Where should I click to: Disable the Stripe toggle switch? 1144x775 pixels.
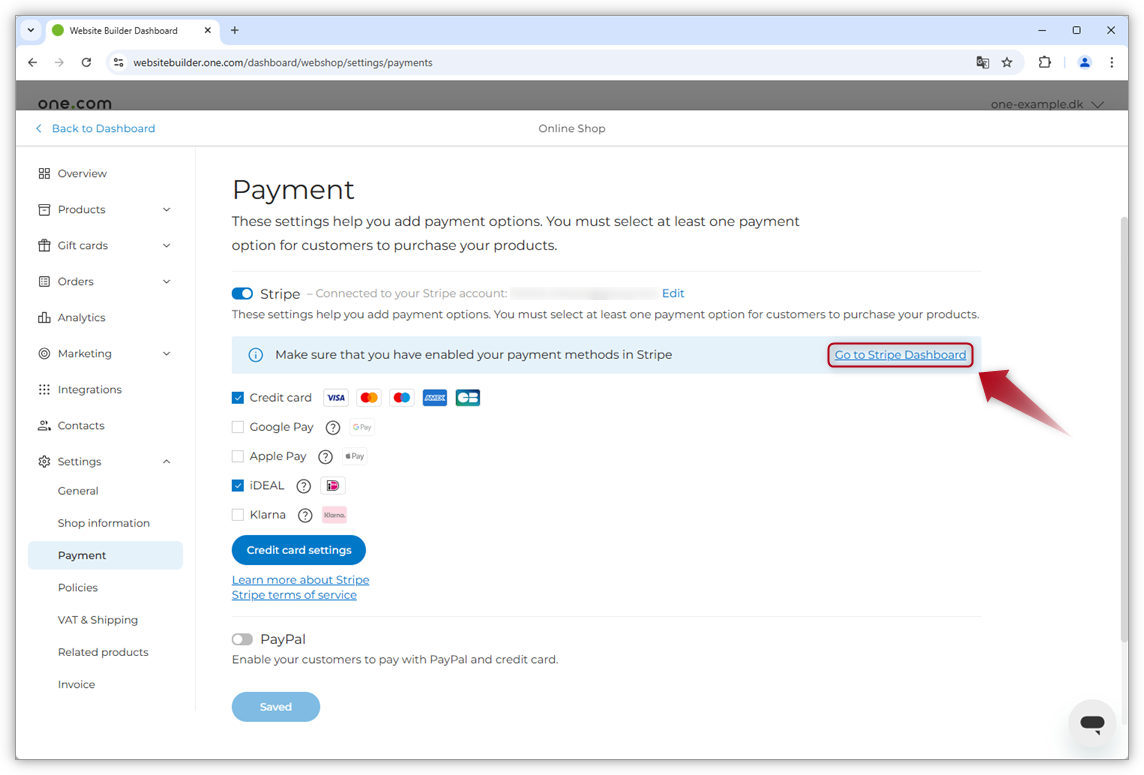tap(242, 294)
